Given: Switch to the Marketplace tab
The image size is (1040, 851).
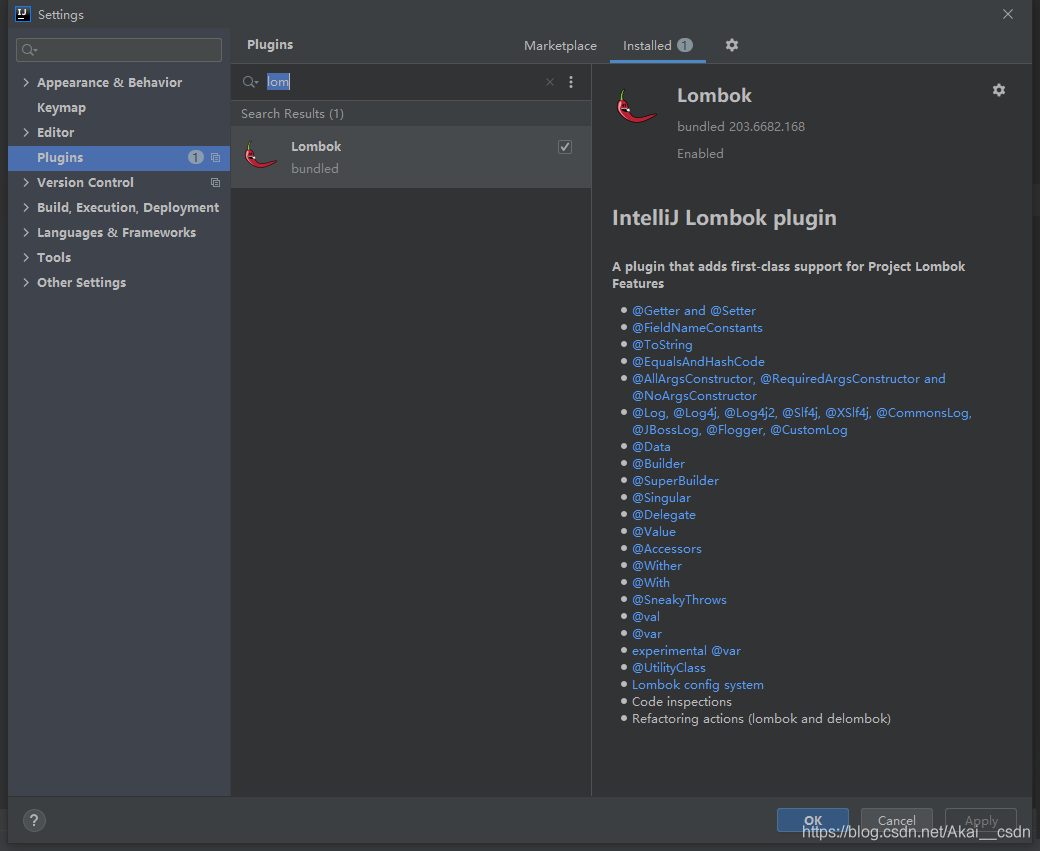Looking at the screenshot, I should [560, 46].
